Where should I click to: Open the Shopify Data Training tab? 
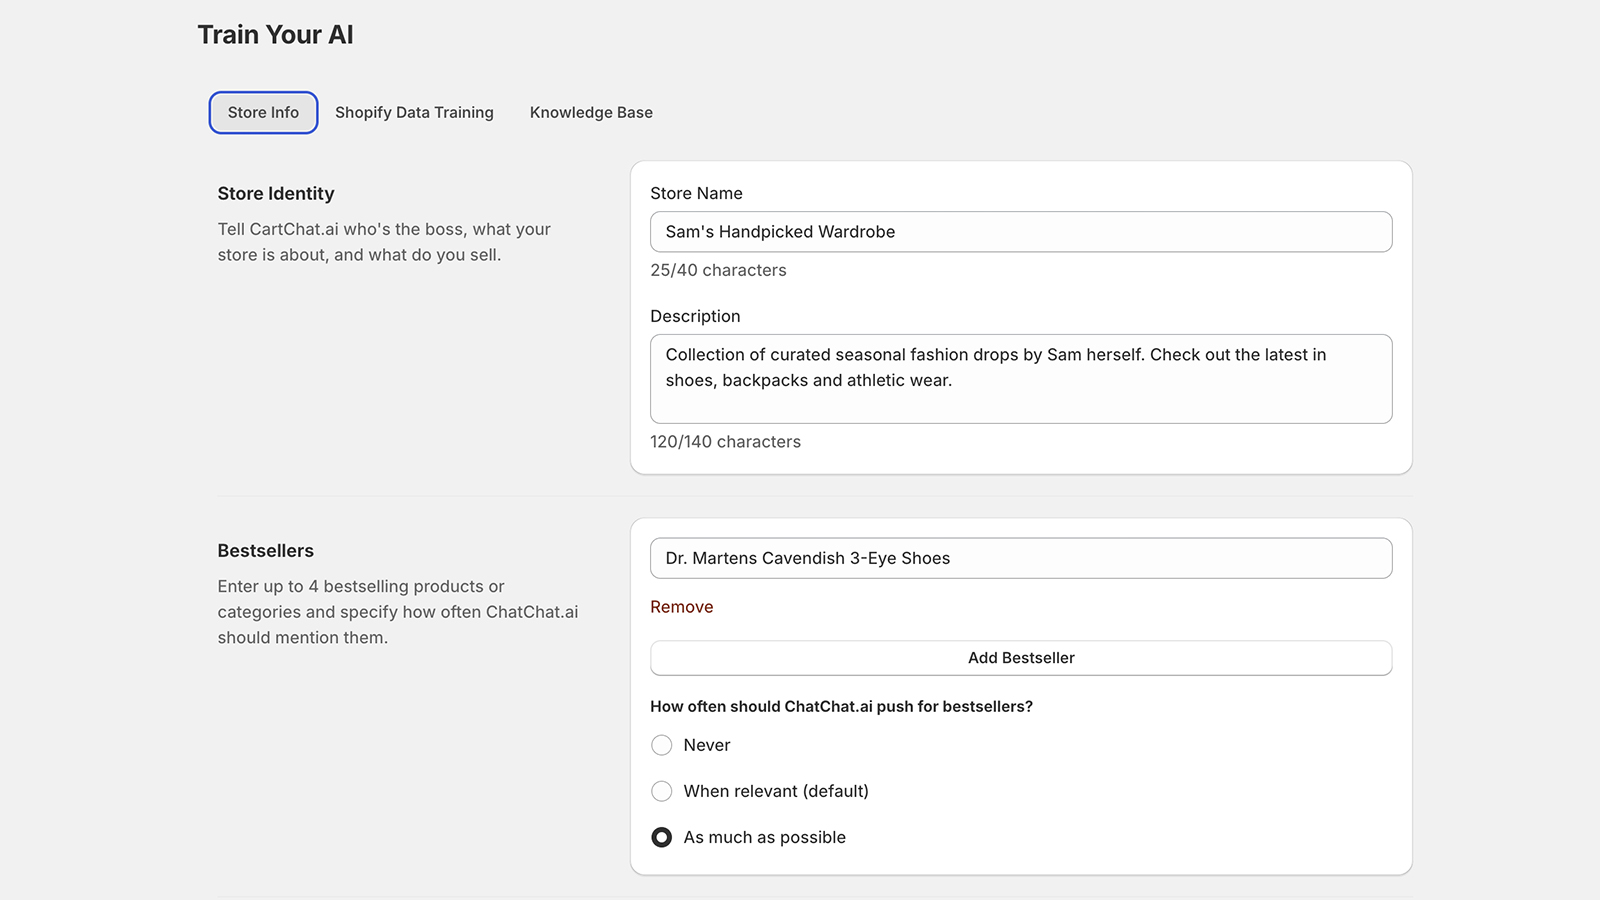414,112
